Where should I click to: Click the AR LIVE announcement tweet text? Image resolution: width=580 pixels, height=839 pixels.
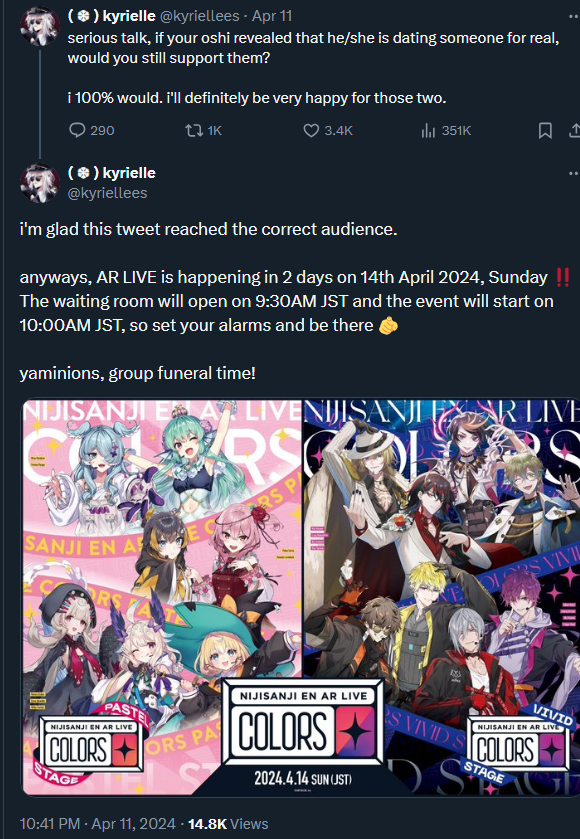tap(287, 301)
